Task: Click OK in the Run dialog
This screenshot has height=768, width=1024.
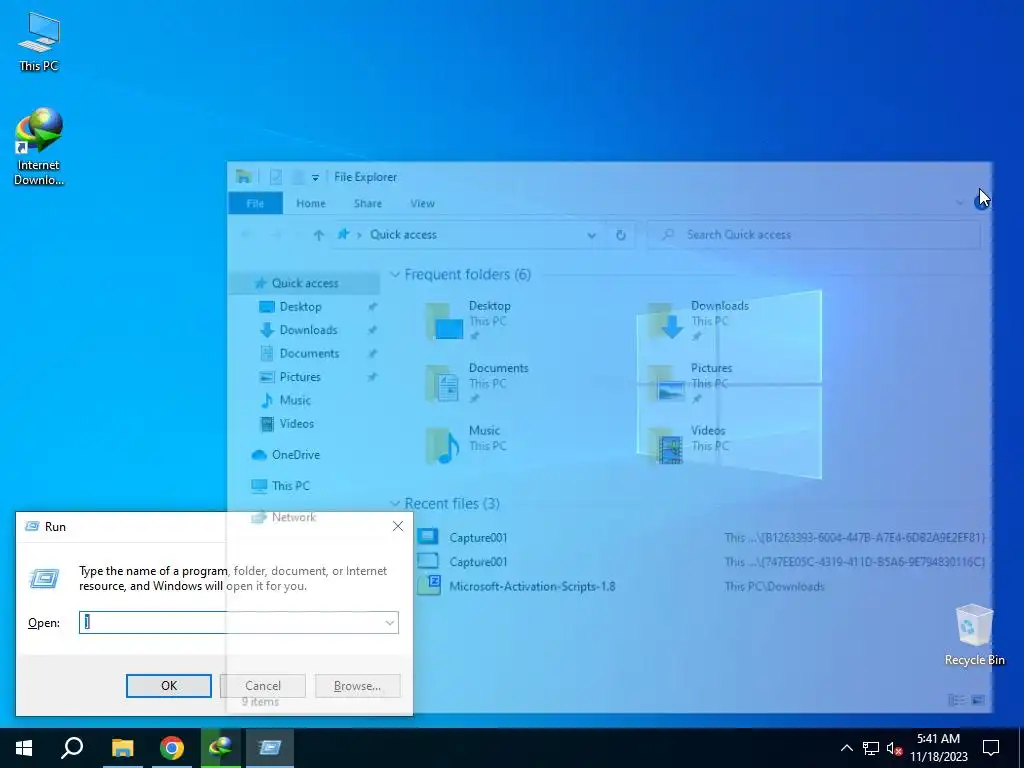Action: [x=168, y=686]
